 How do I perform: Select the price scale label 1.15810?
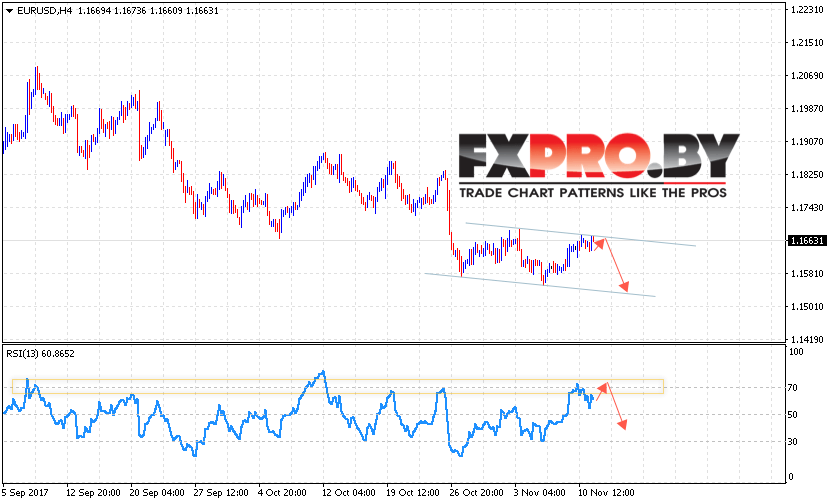pos(807,274)
